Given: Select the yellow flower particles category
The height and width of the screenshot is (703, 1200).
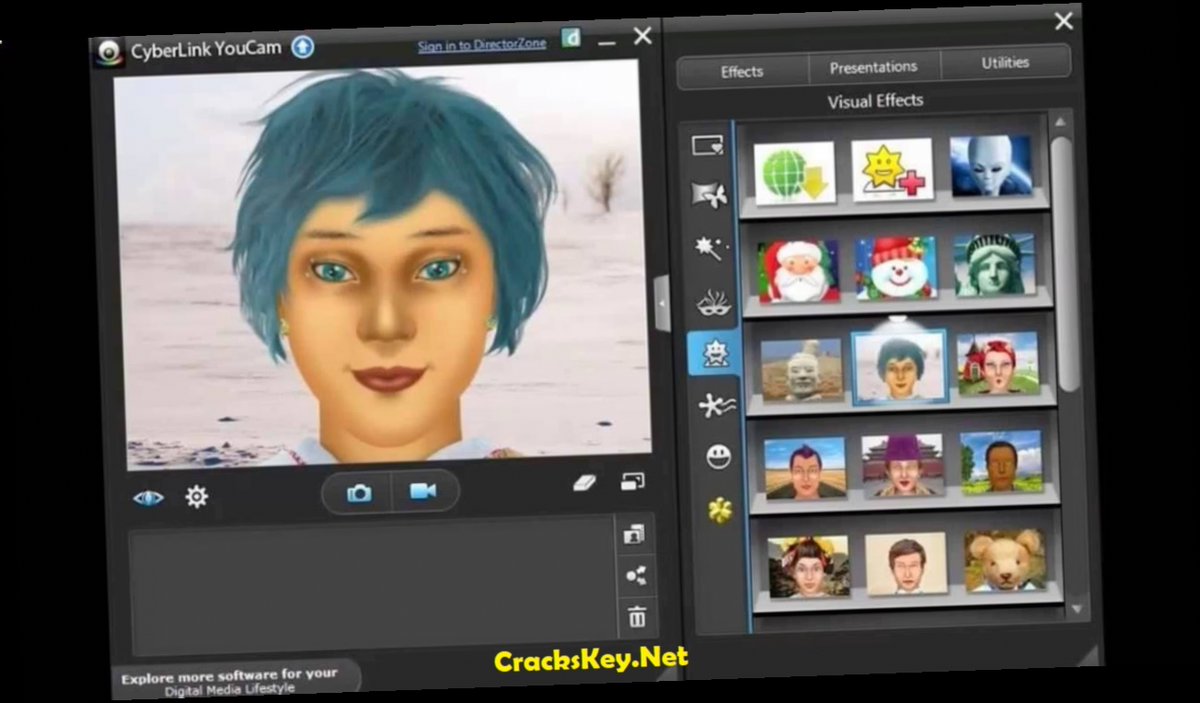Looking at the screenshot, I should coord(719,510).
